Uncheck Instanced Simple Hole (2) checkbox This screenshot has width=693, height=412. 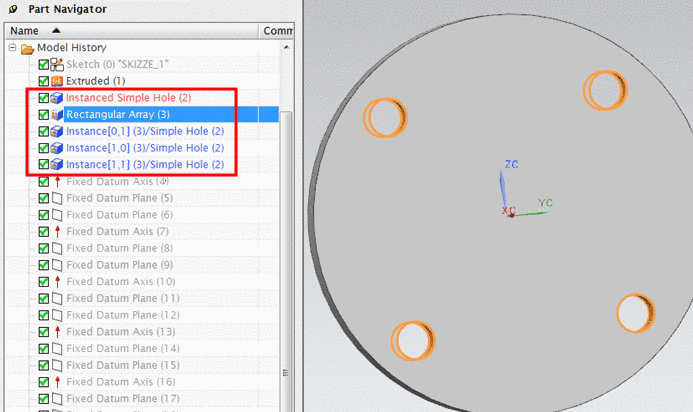[43, 98]
